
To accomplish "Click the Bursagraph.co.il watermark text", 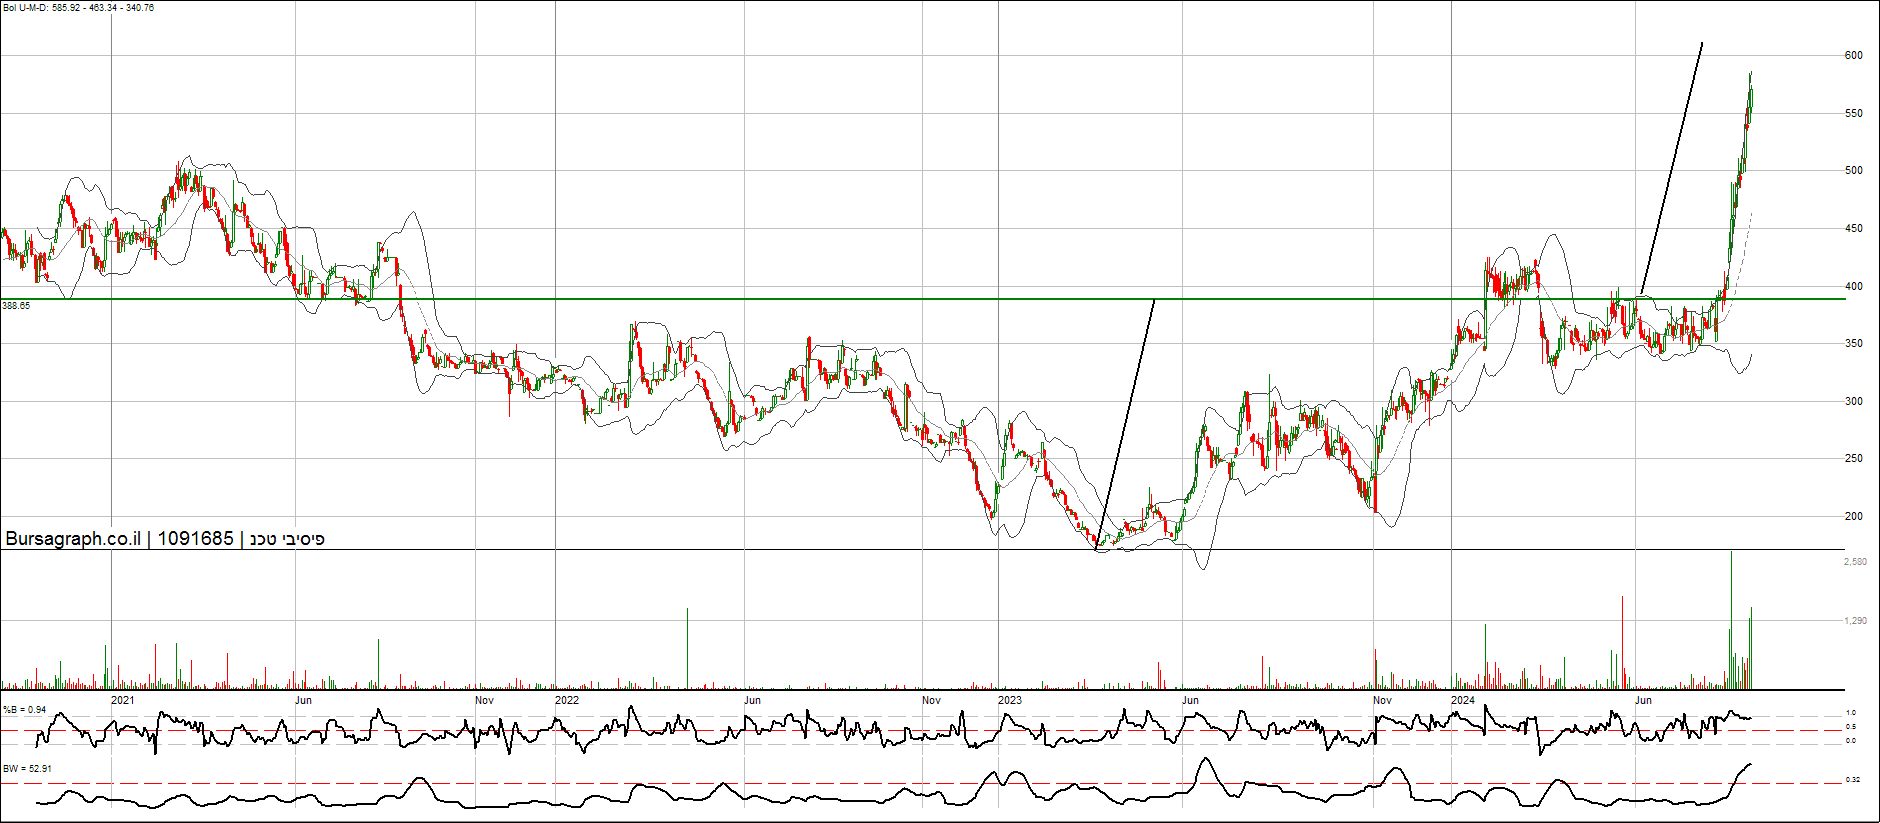I will (73, 539).
